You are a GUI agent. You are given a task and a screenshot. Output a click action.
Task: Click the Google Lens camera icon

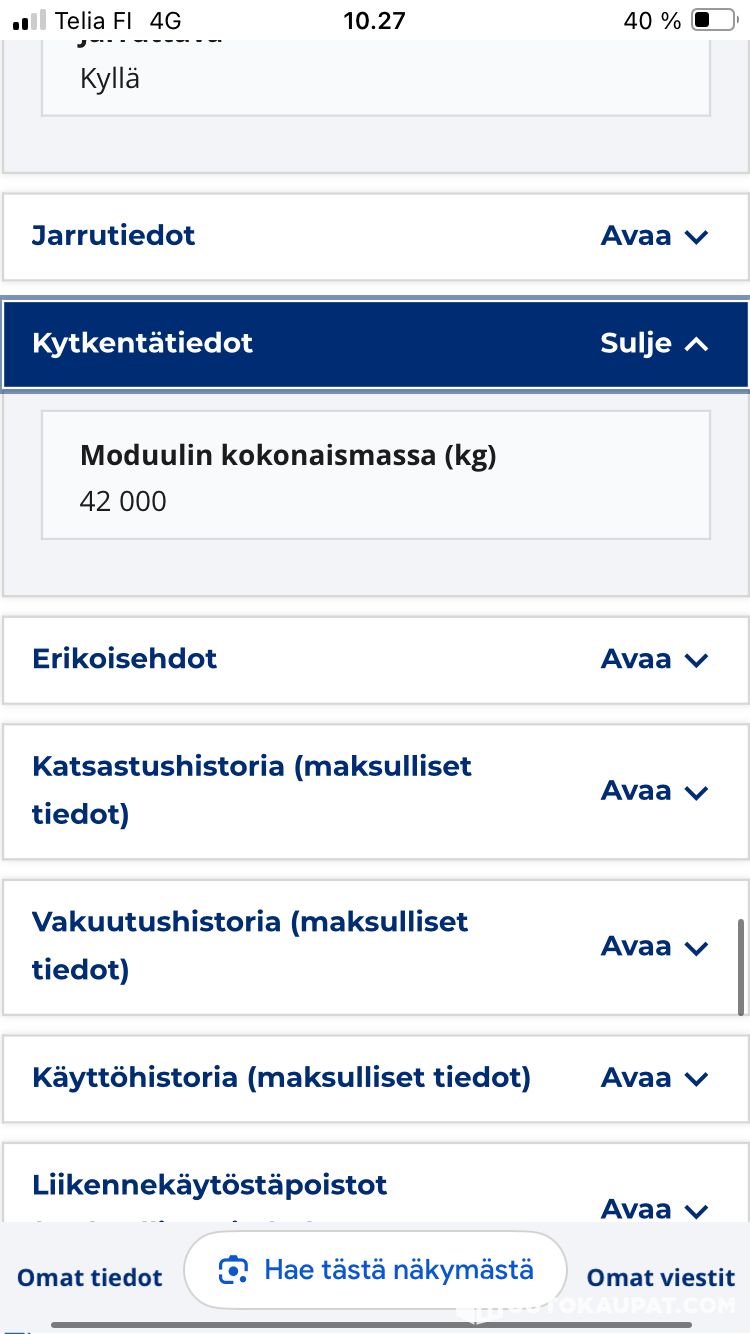click(233, 1271)
